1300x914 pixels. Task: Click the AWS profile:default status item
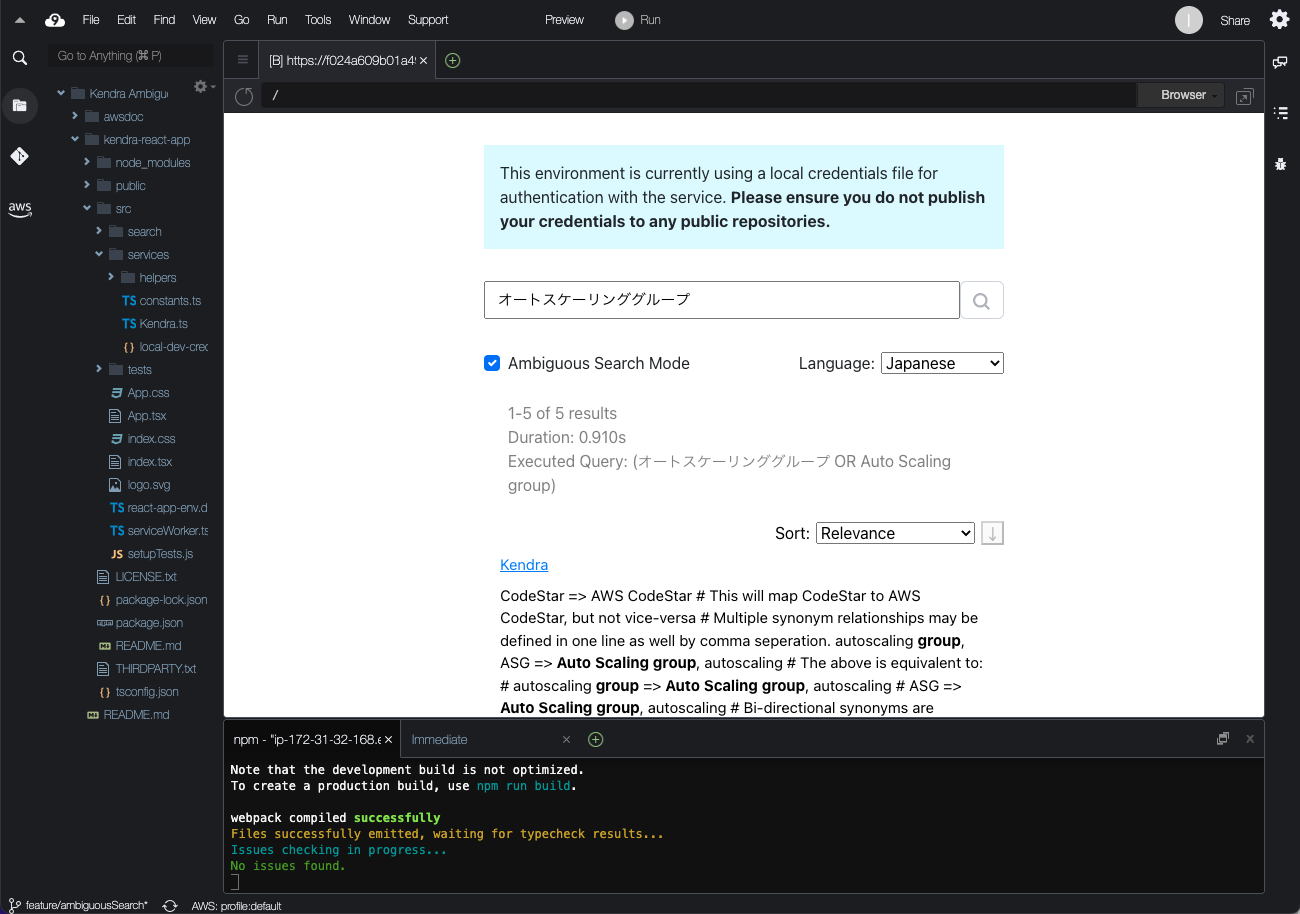coord(236,906)
